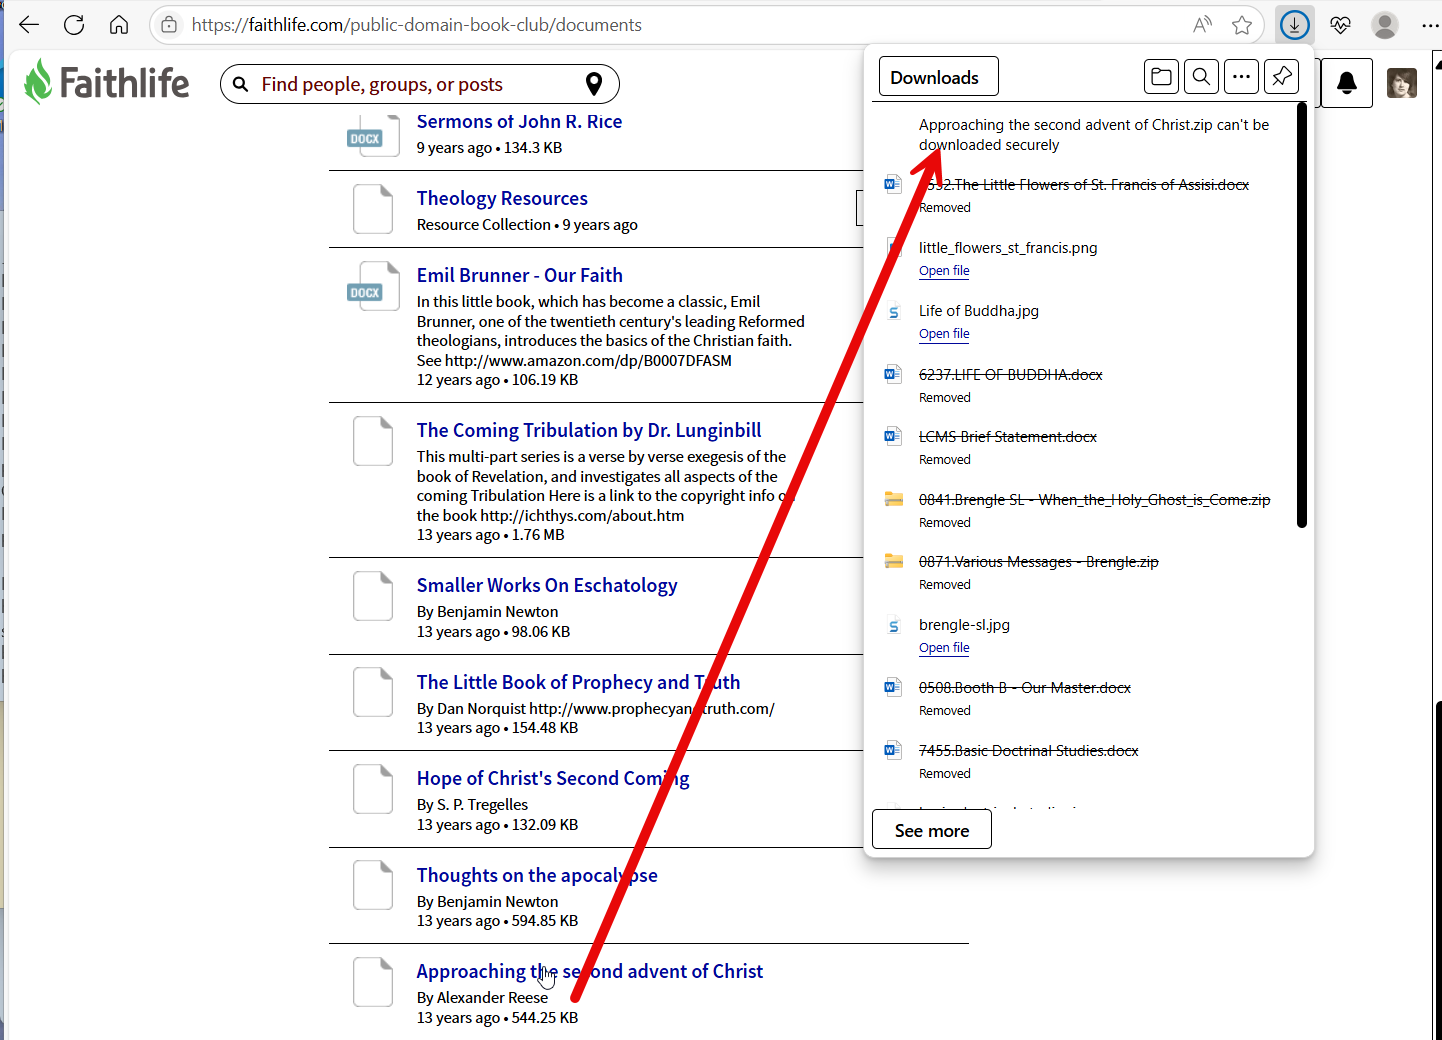
Task: Click the Downloads panel scrollbar
Action: coord(1302,315)
